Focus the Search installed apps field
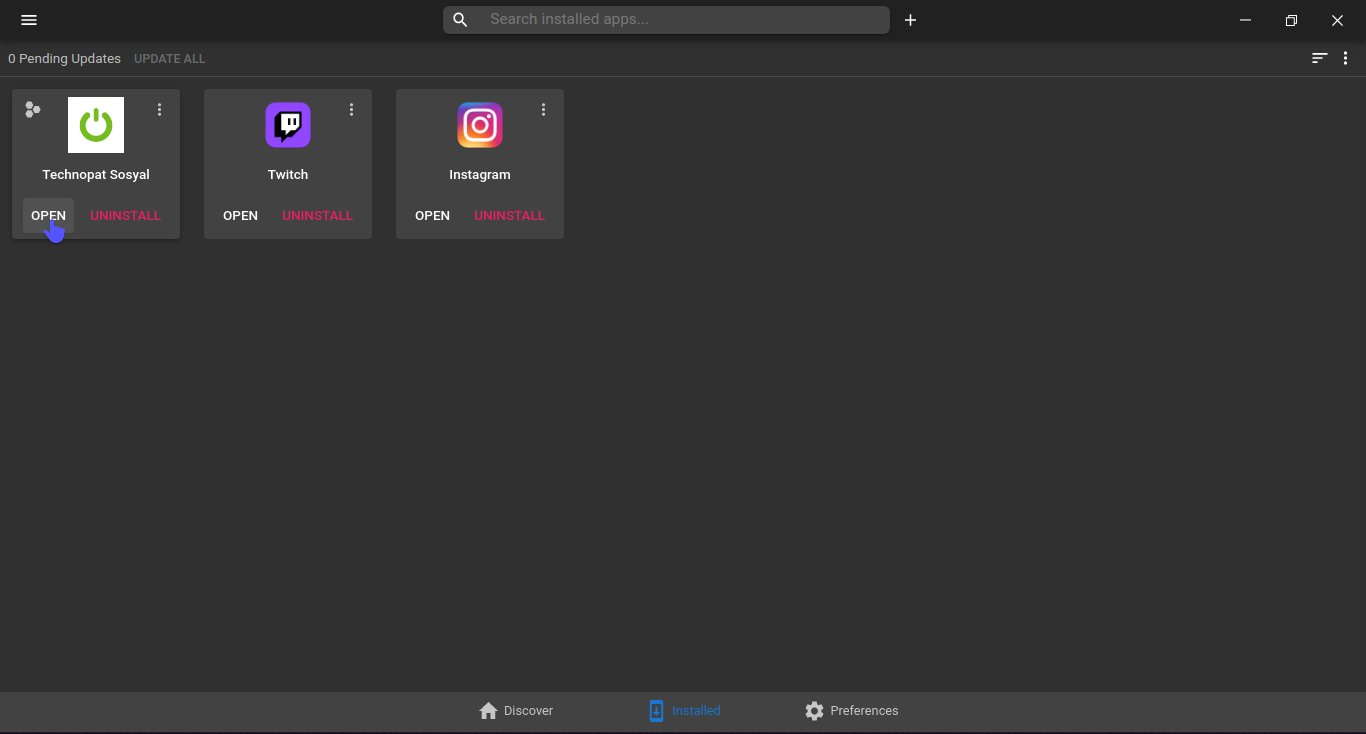1366x734 pixels. click(666, 20)
